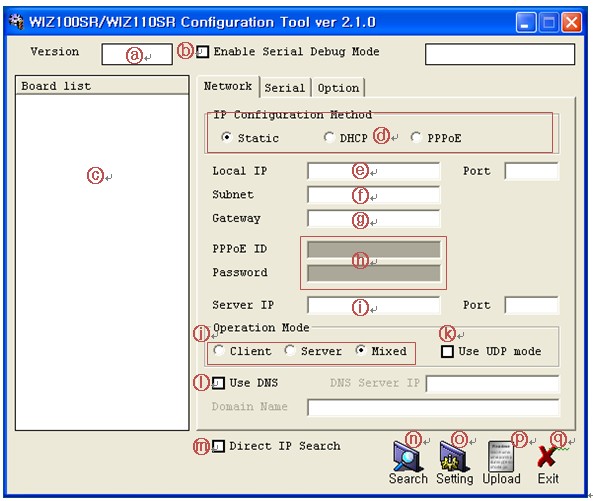Click the Gateway input field
The width and height of the screenshot is (593, 501).
coord(374,219)
